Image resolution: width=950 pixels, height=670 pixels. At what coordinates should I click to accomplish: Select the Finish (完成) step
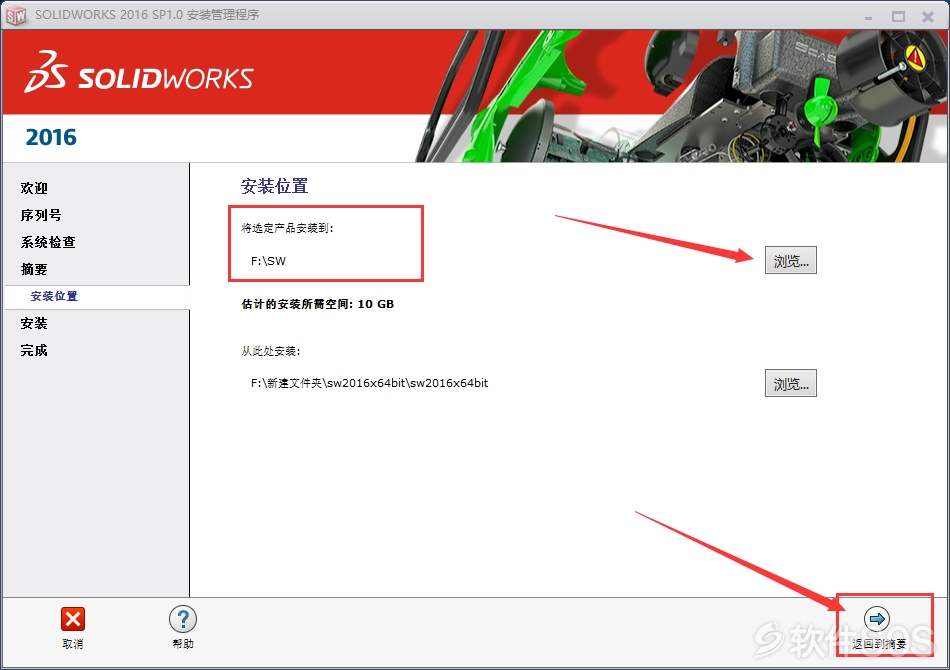click(34, 350)
